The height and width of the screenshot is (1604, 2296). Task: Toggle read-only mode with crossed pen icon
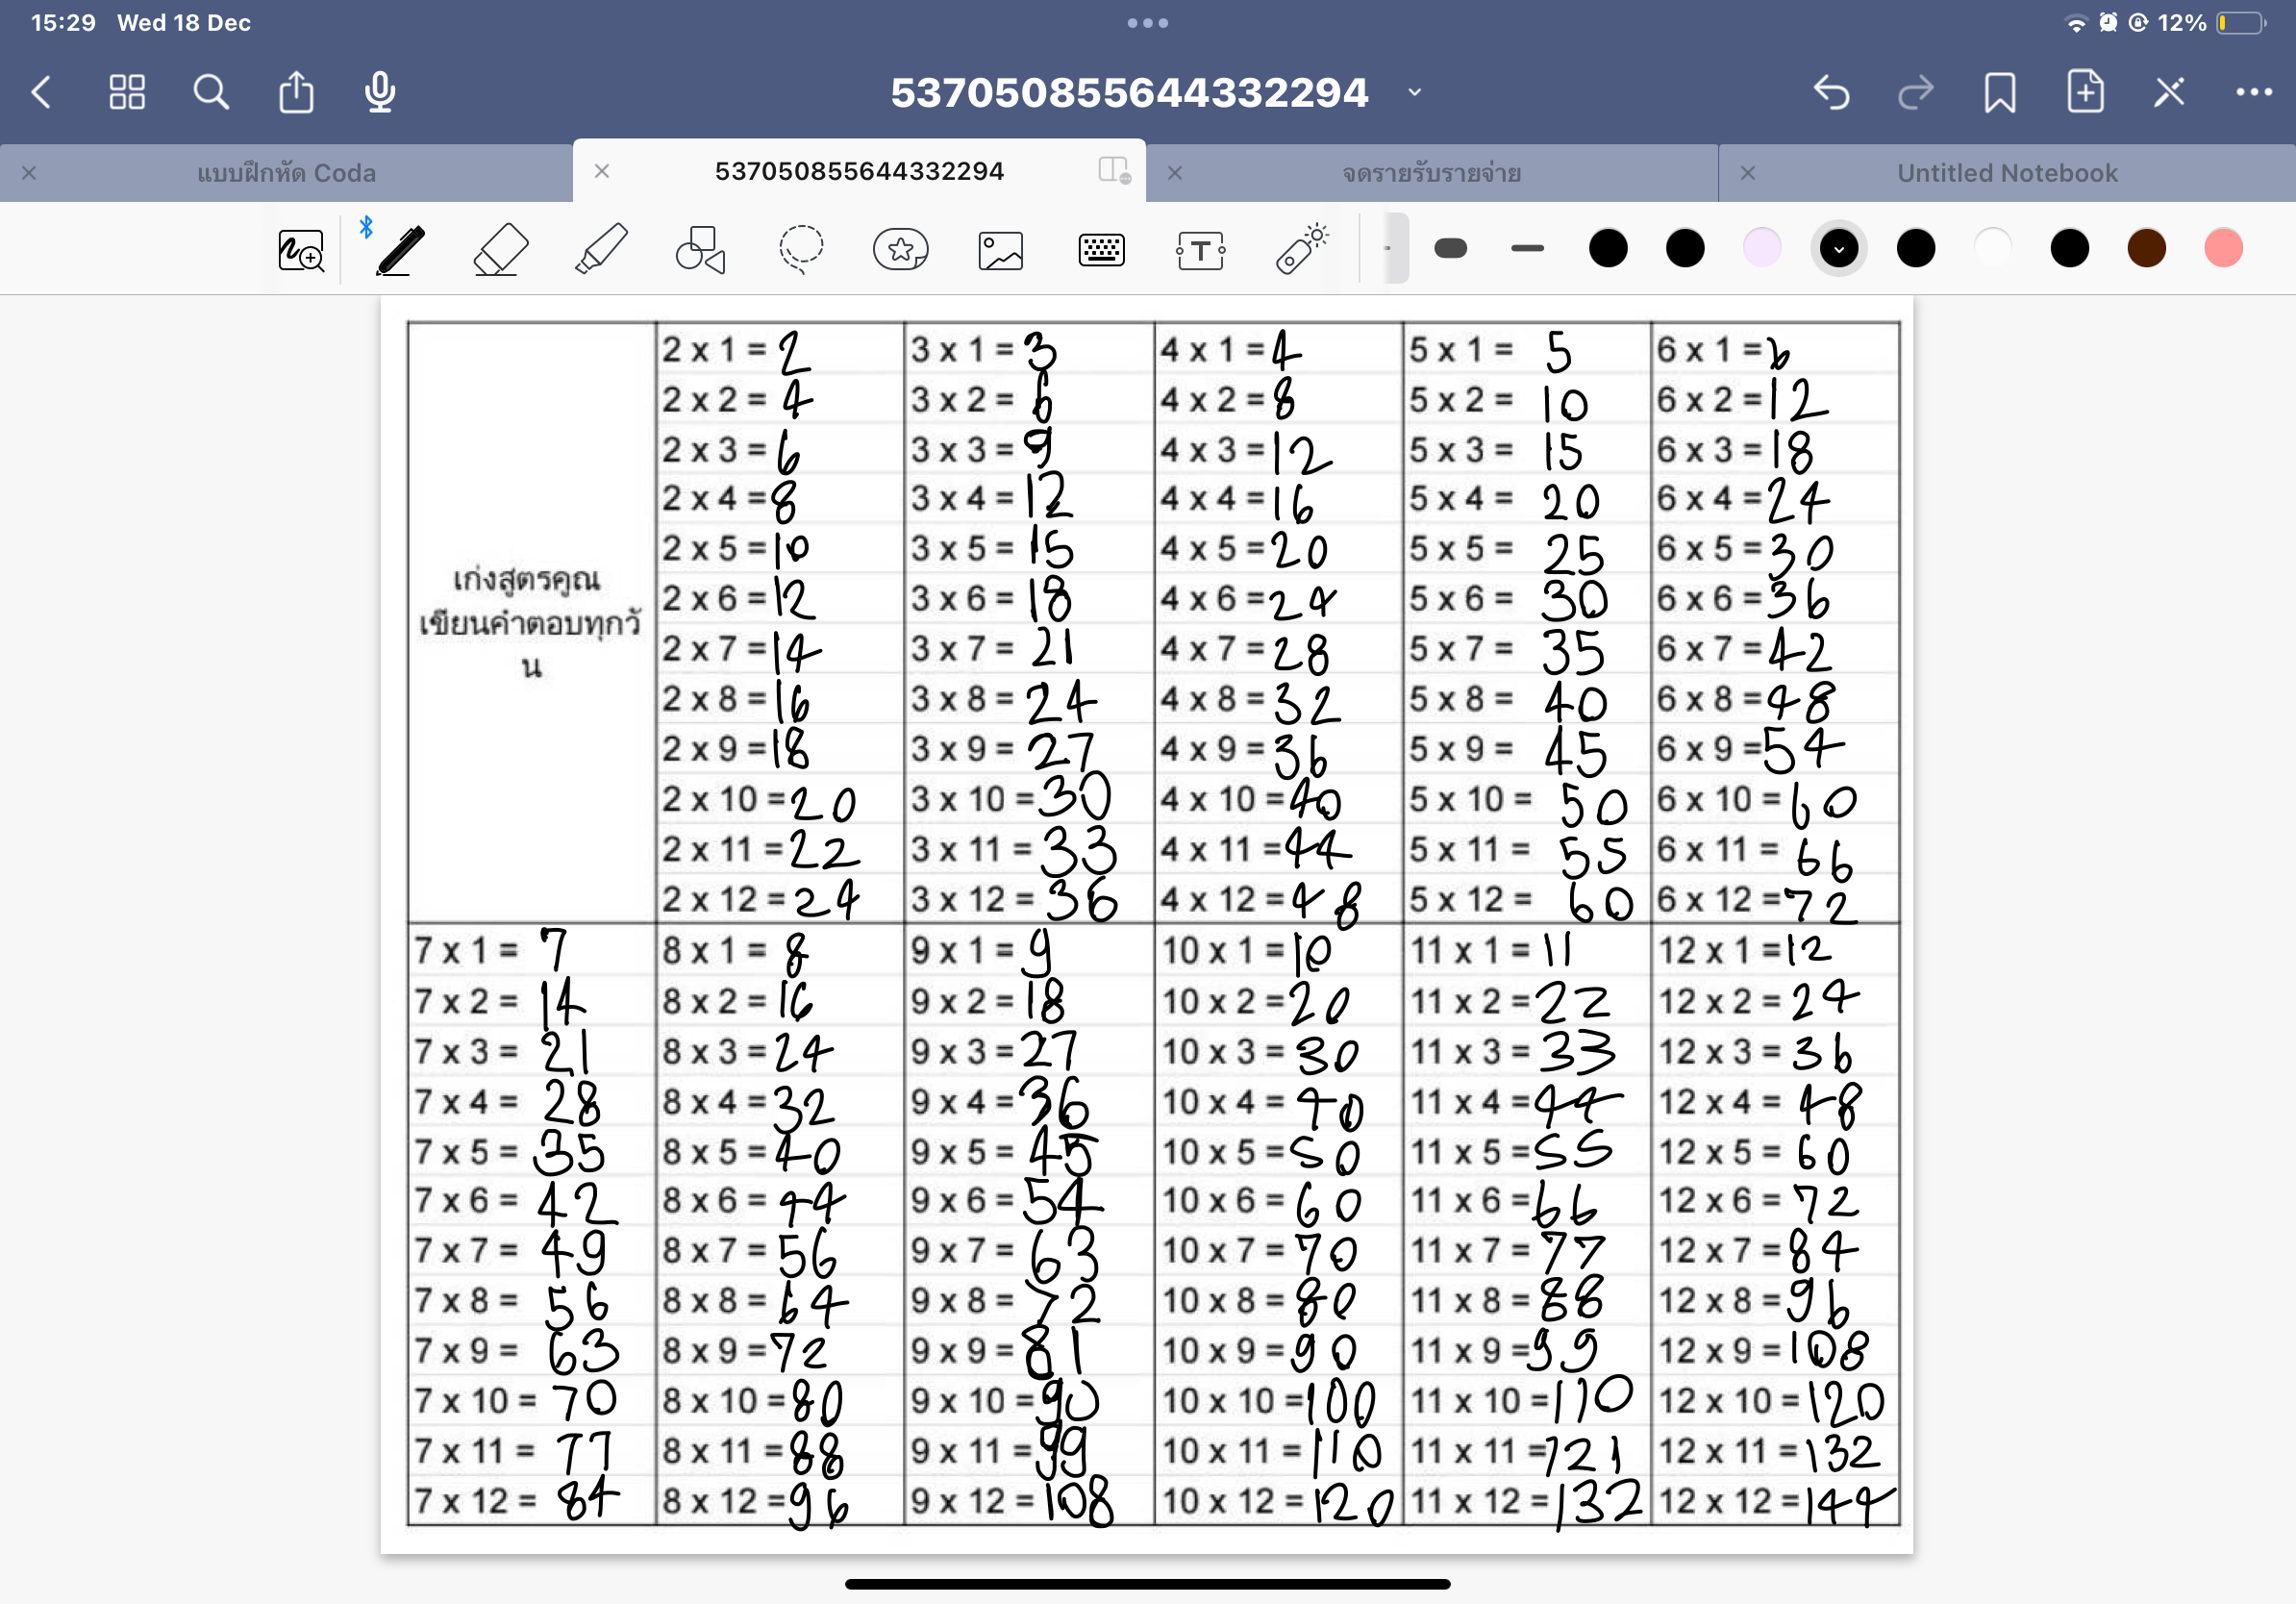[x=2169, y=92]
